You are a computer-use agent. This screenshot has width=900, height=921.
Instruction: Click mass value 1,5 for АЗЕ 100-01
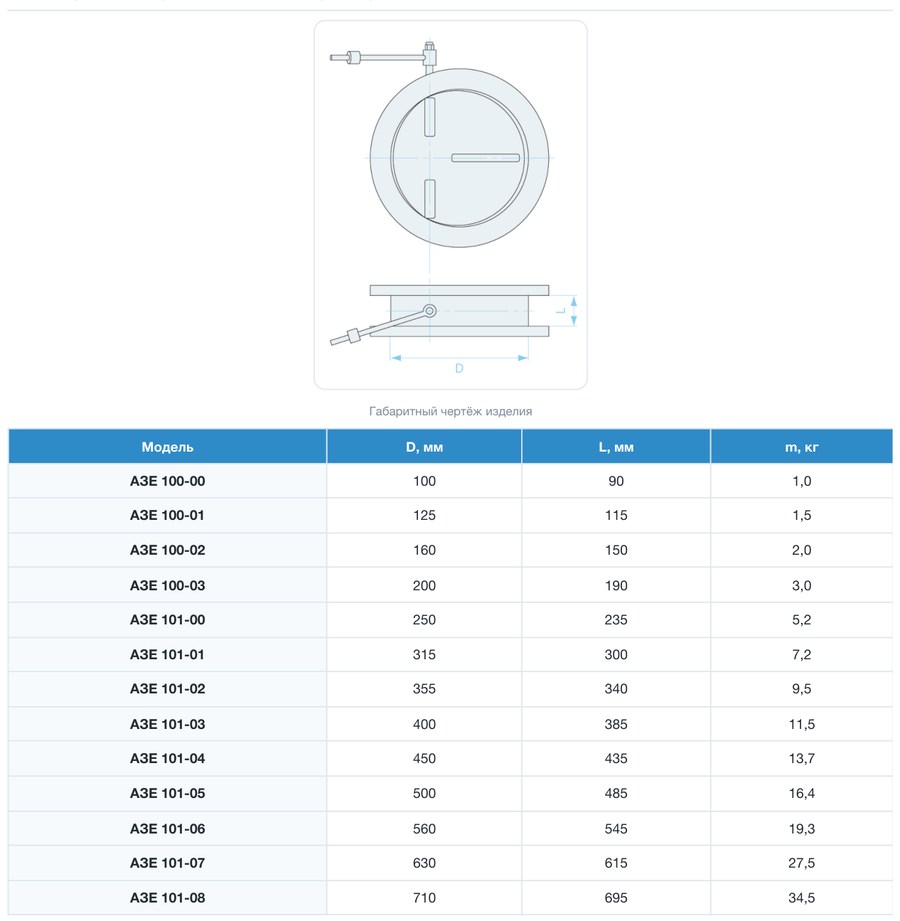801,515
